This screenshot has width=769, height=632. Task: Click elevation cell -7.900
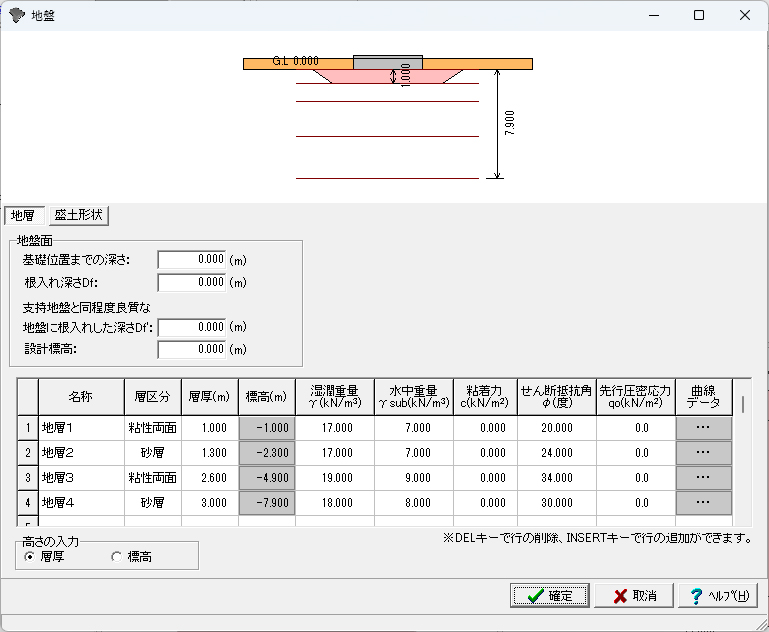(267, 503)
